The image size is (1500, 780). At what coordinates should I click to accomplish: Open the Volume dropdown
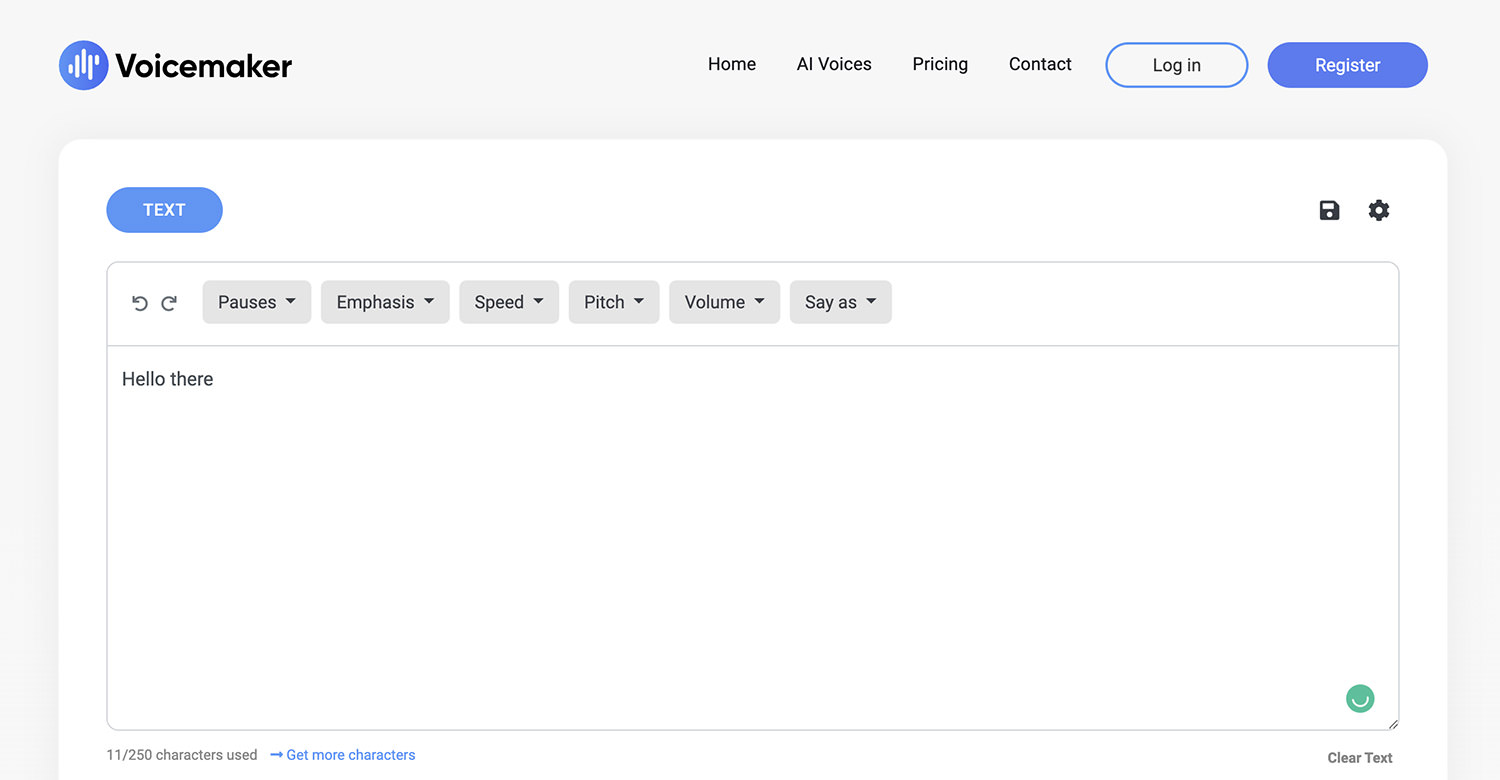click(x=724, y=302)
